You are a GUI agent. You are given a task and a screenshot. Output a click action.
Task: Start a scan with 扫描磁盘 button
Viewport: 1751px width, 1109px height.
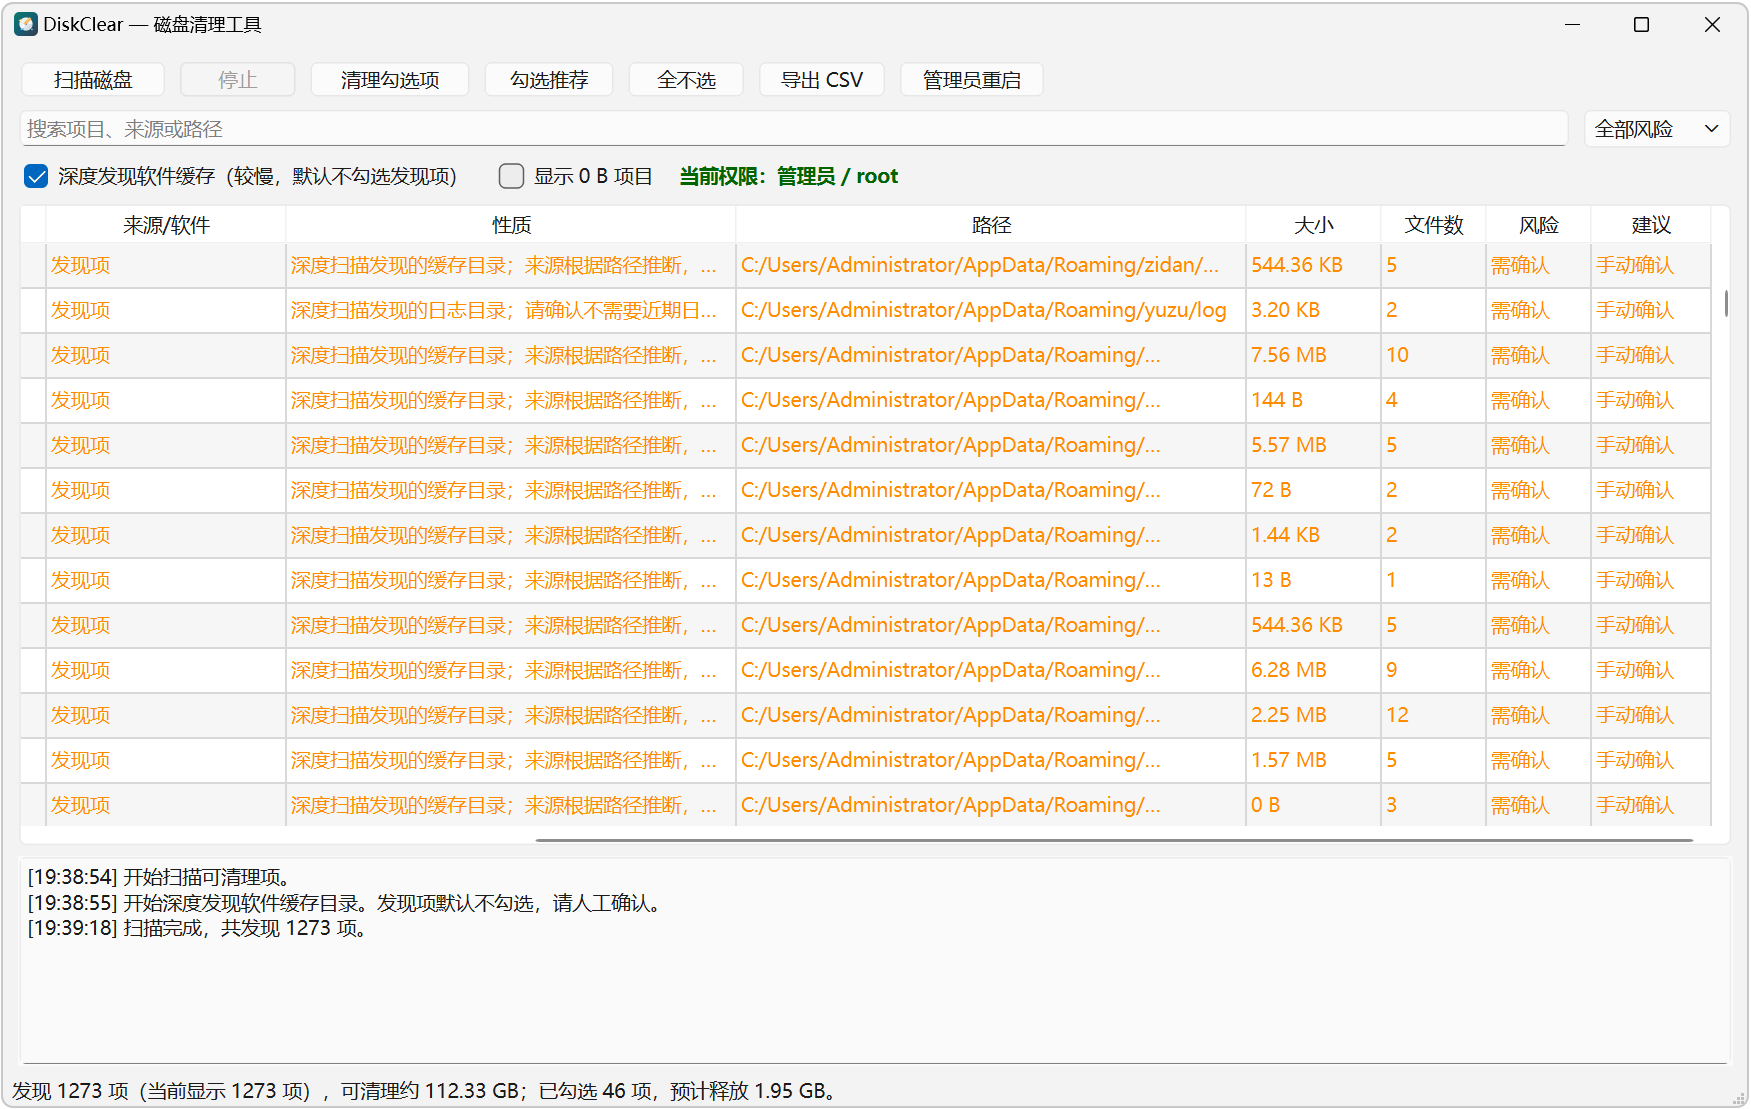click(93, 80)
